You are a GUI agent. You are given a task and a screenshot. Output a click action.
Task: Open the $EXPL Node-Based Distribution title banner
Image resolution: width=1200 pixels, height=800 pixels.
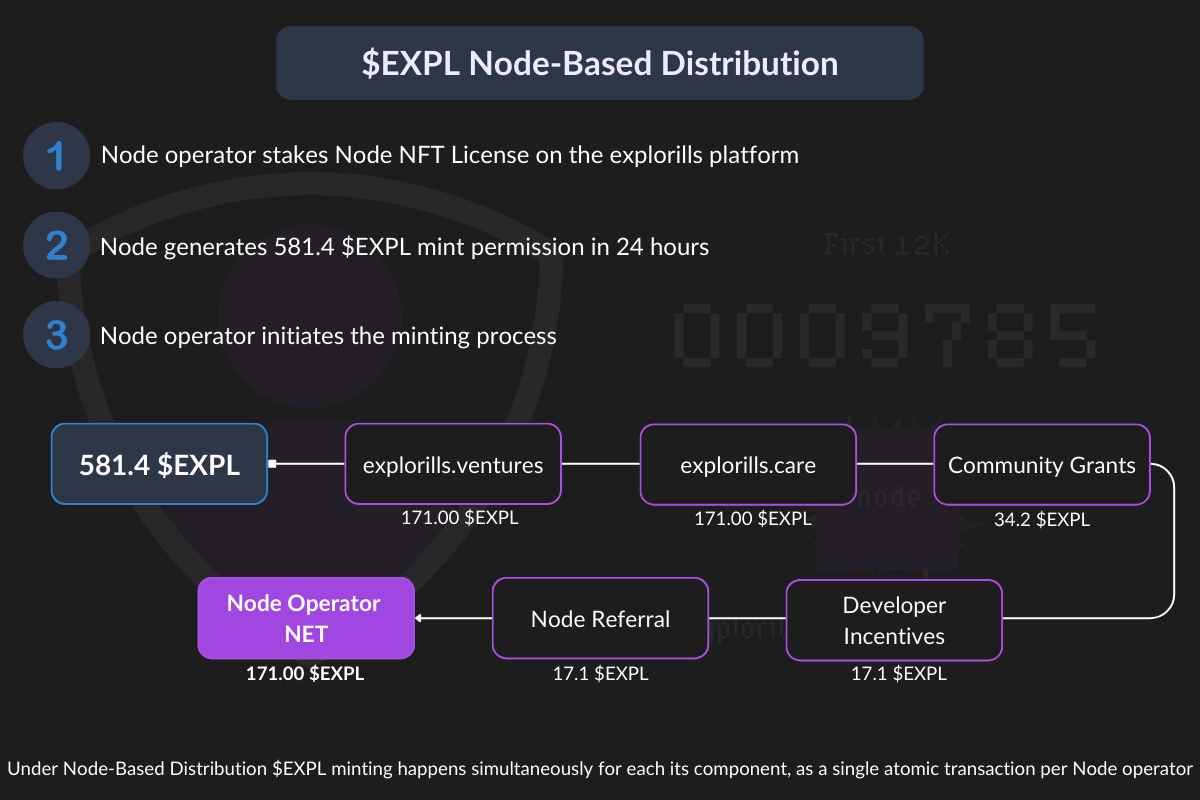click(x=599, y=63)
